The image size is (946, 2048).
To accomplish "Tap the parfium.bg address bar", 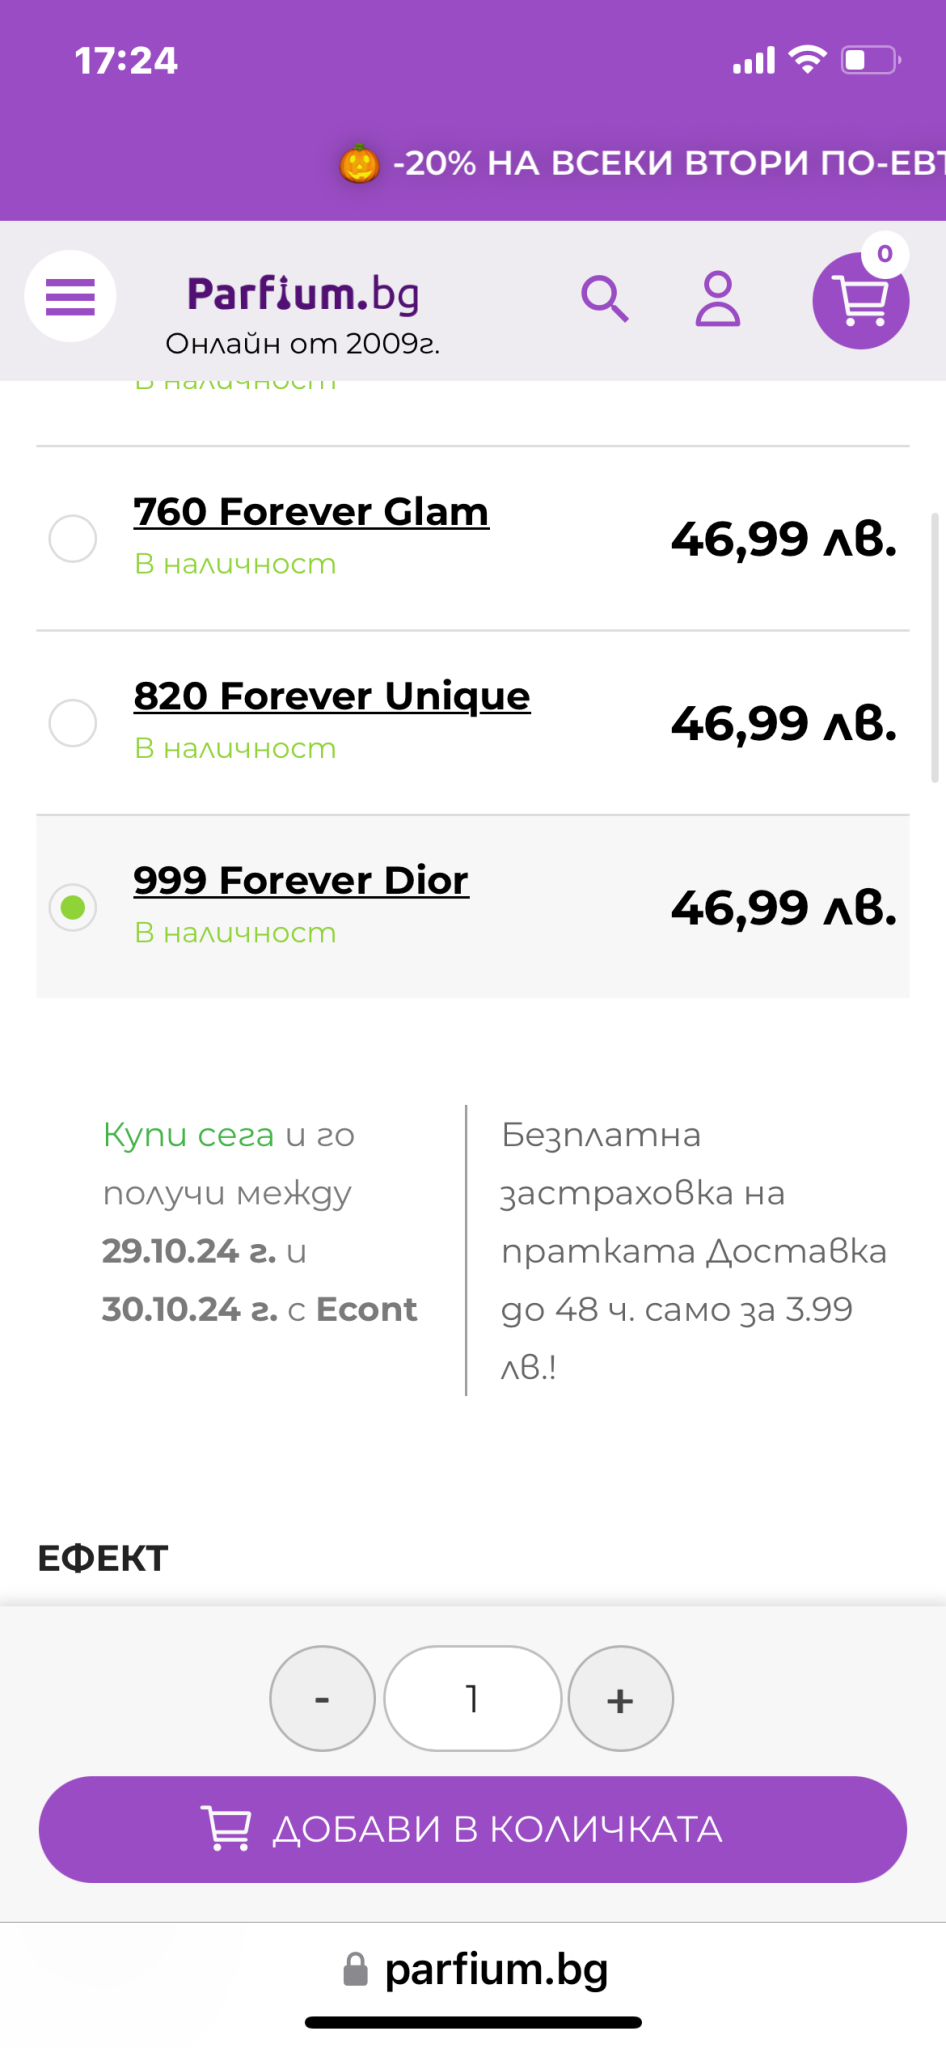I will 495,1969.
